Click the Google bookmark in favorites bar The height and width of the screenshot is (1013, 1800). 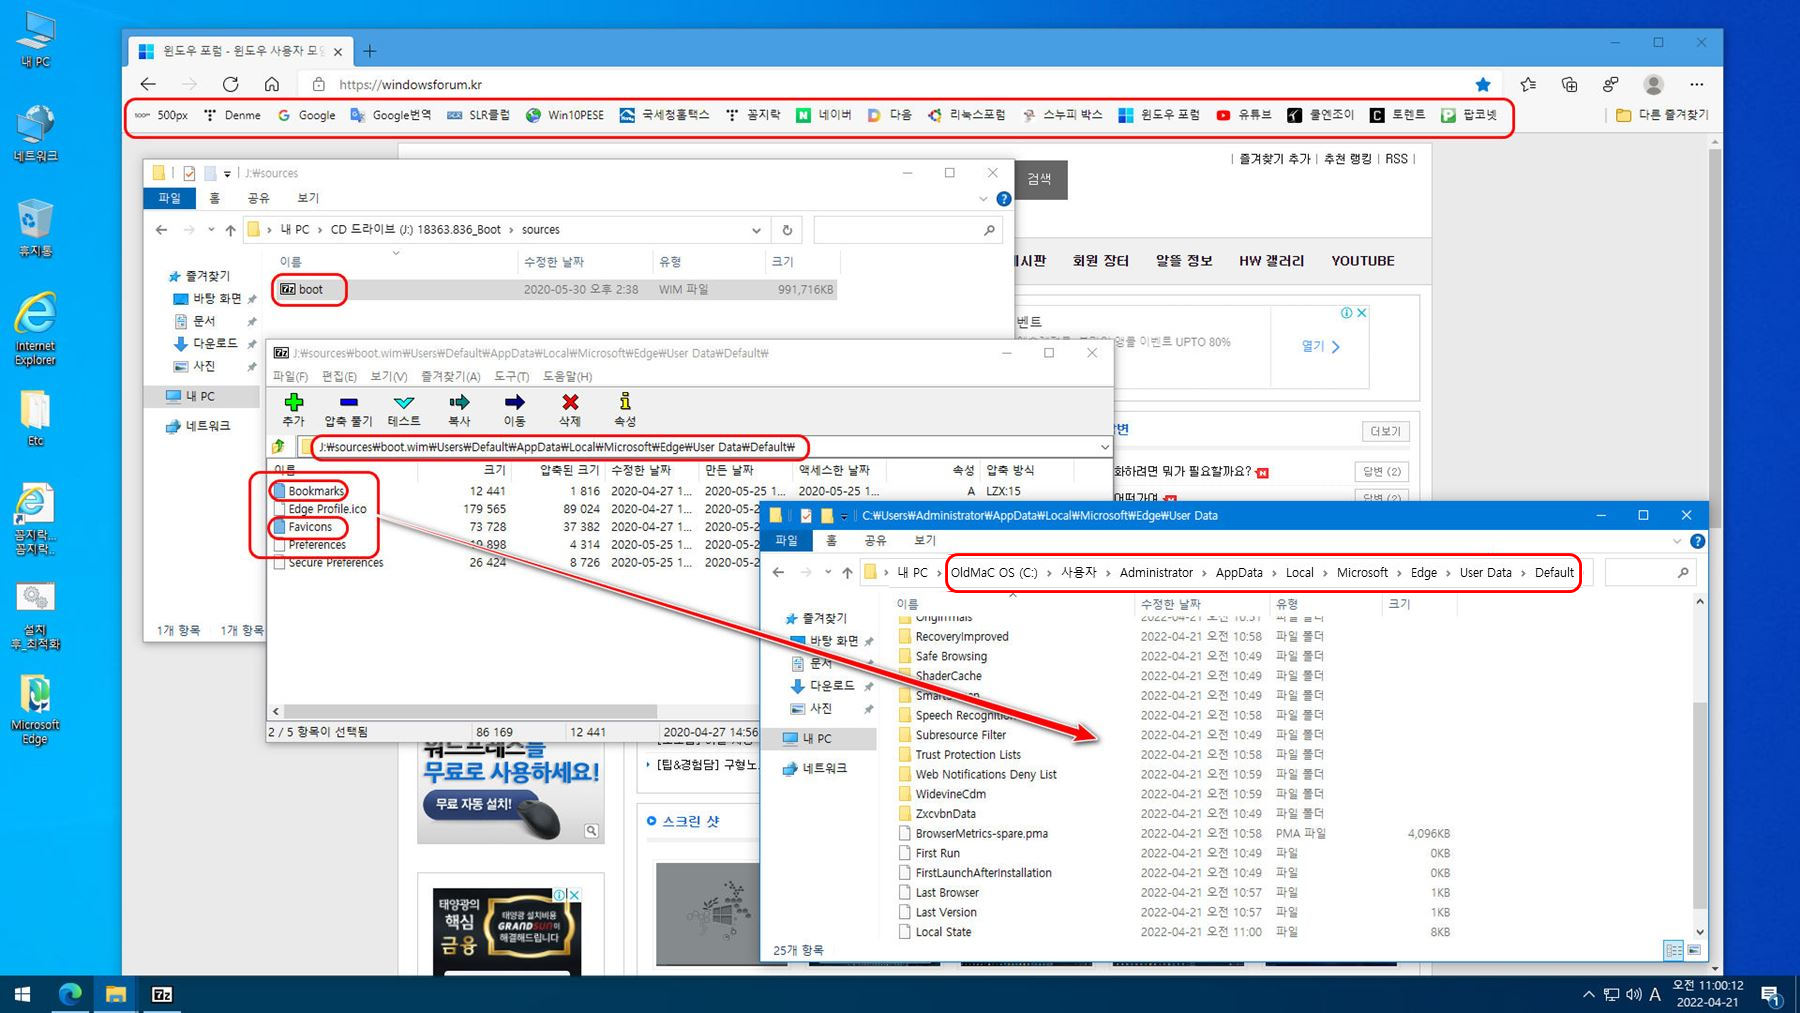(306, 115)
